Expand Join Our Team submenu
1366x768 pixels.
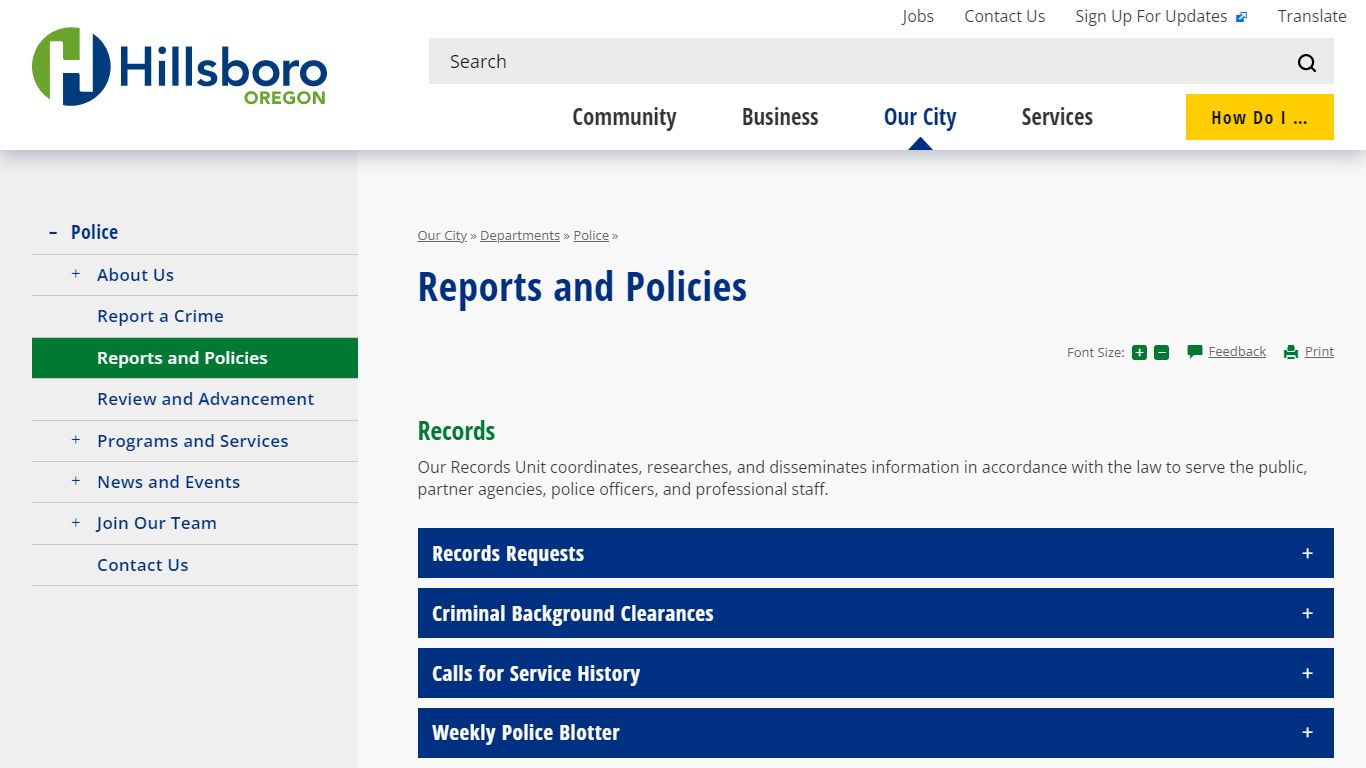[75, 522]
